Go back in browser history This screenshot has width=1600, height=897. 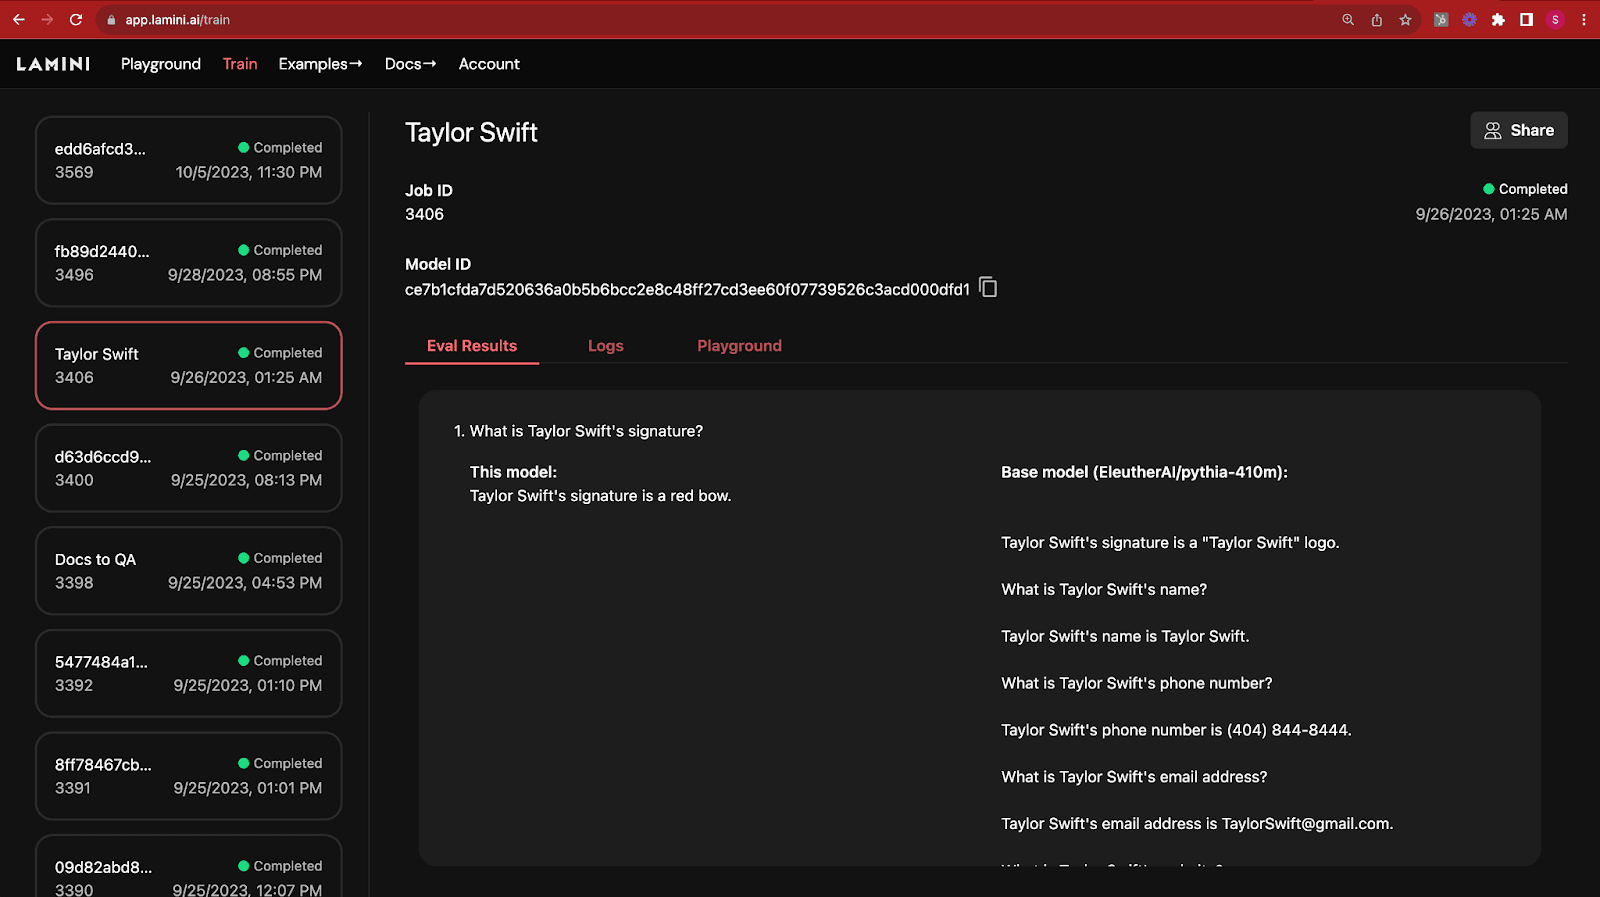19,19
